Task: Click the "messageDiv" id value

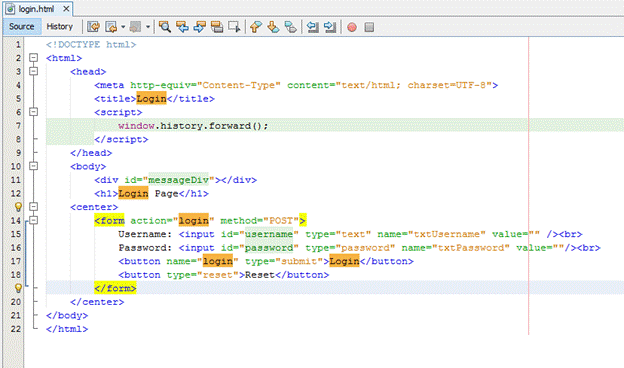Action: pyautogui.click(x=179, y=180)
